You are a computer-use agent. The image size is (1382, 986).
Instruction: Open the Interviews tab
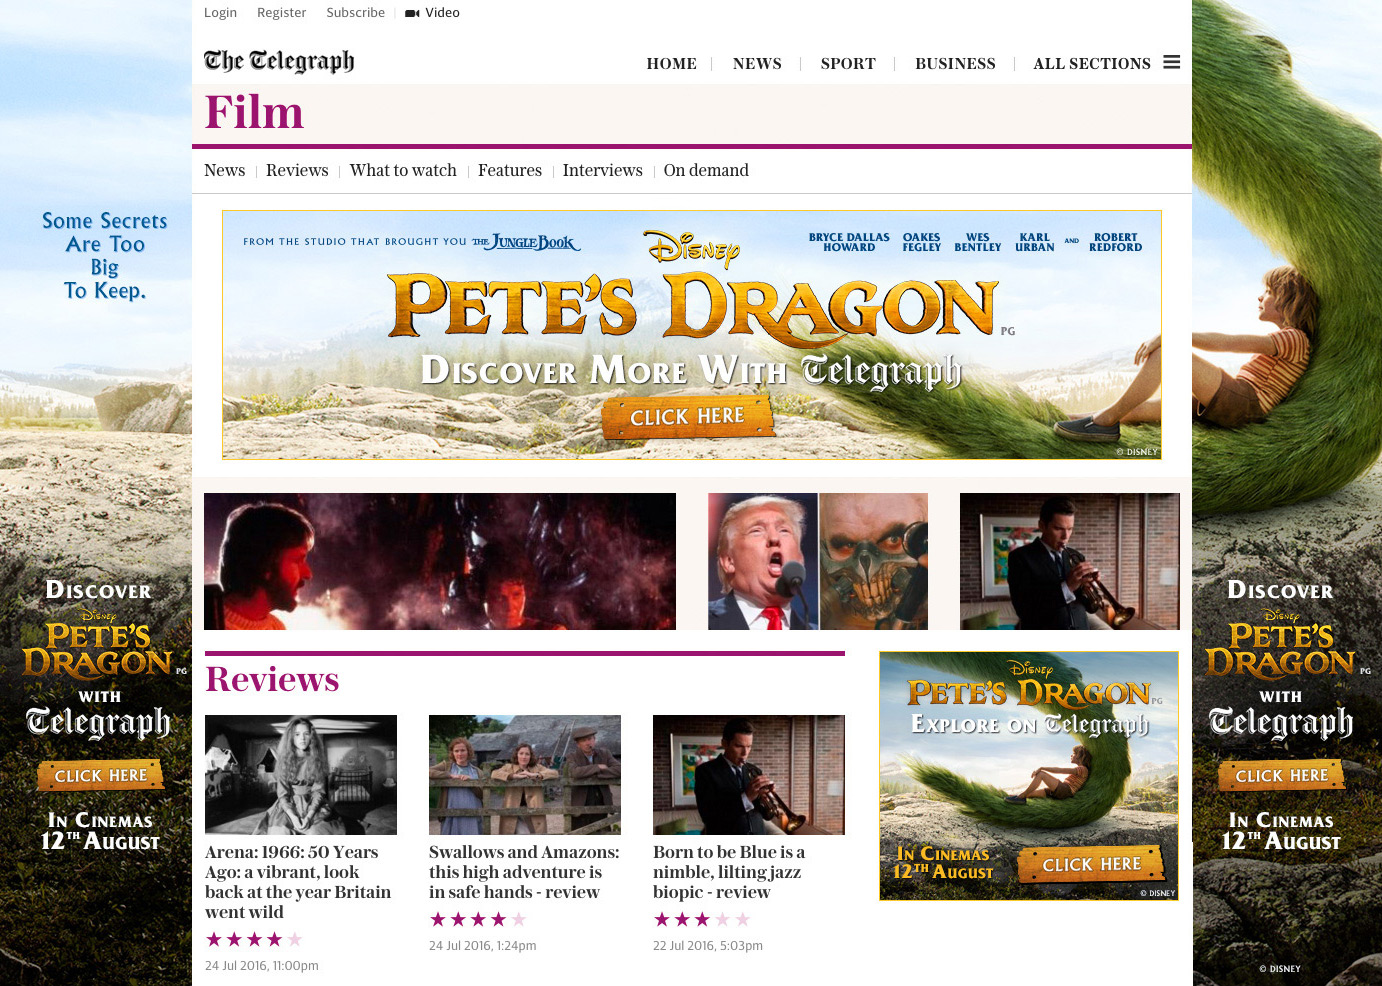click(602, 170)
